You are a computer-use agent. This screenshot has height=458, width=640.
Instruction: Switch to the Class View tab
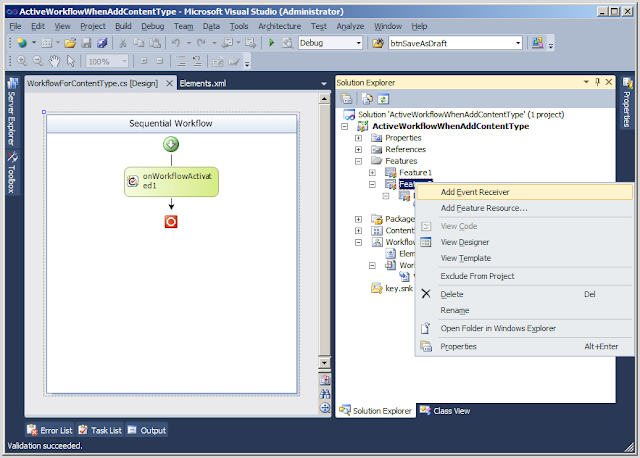coord(445,411)
